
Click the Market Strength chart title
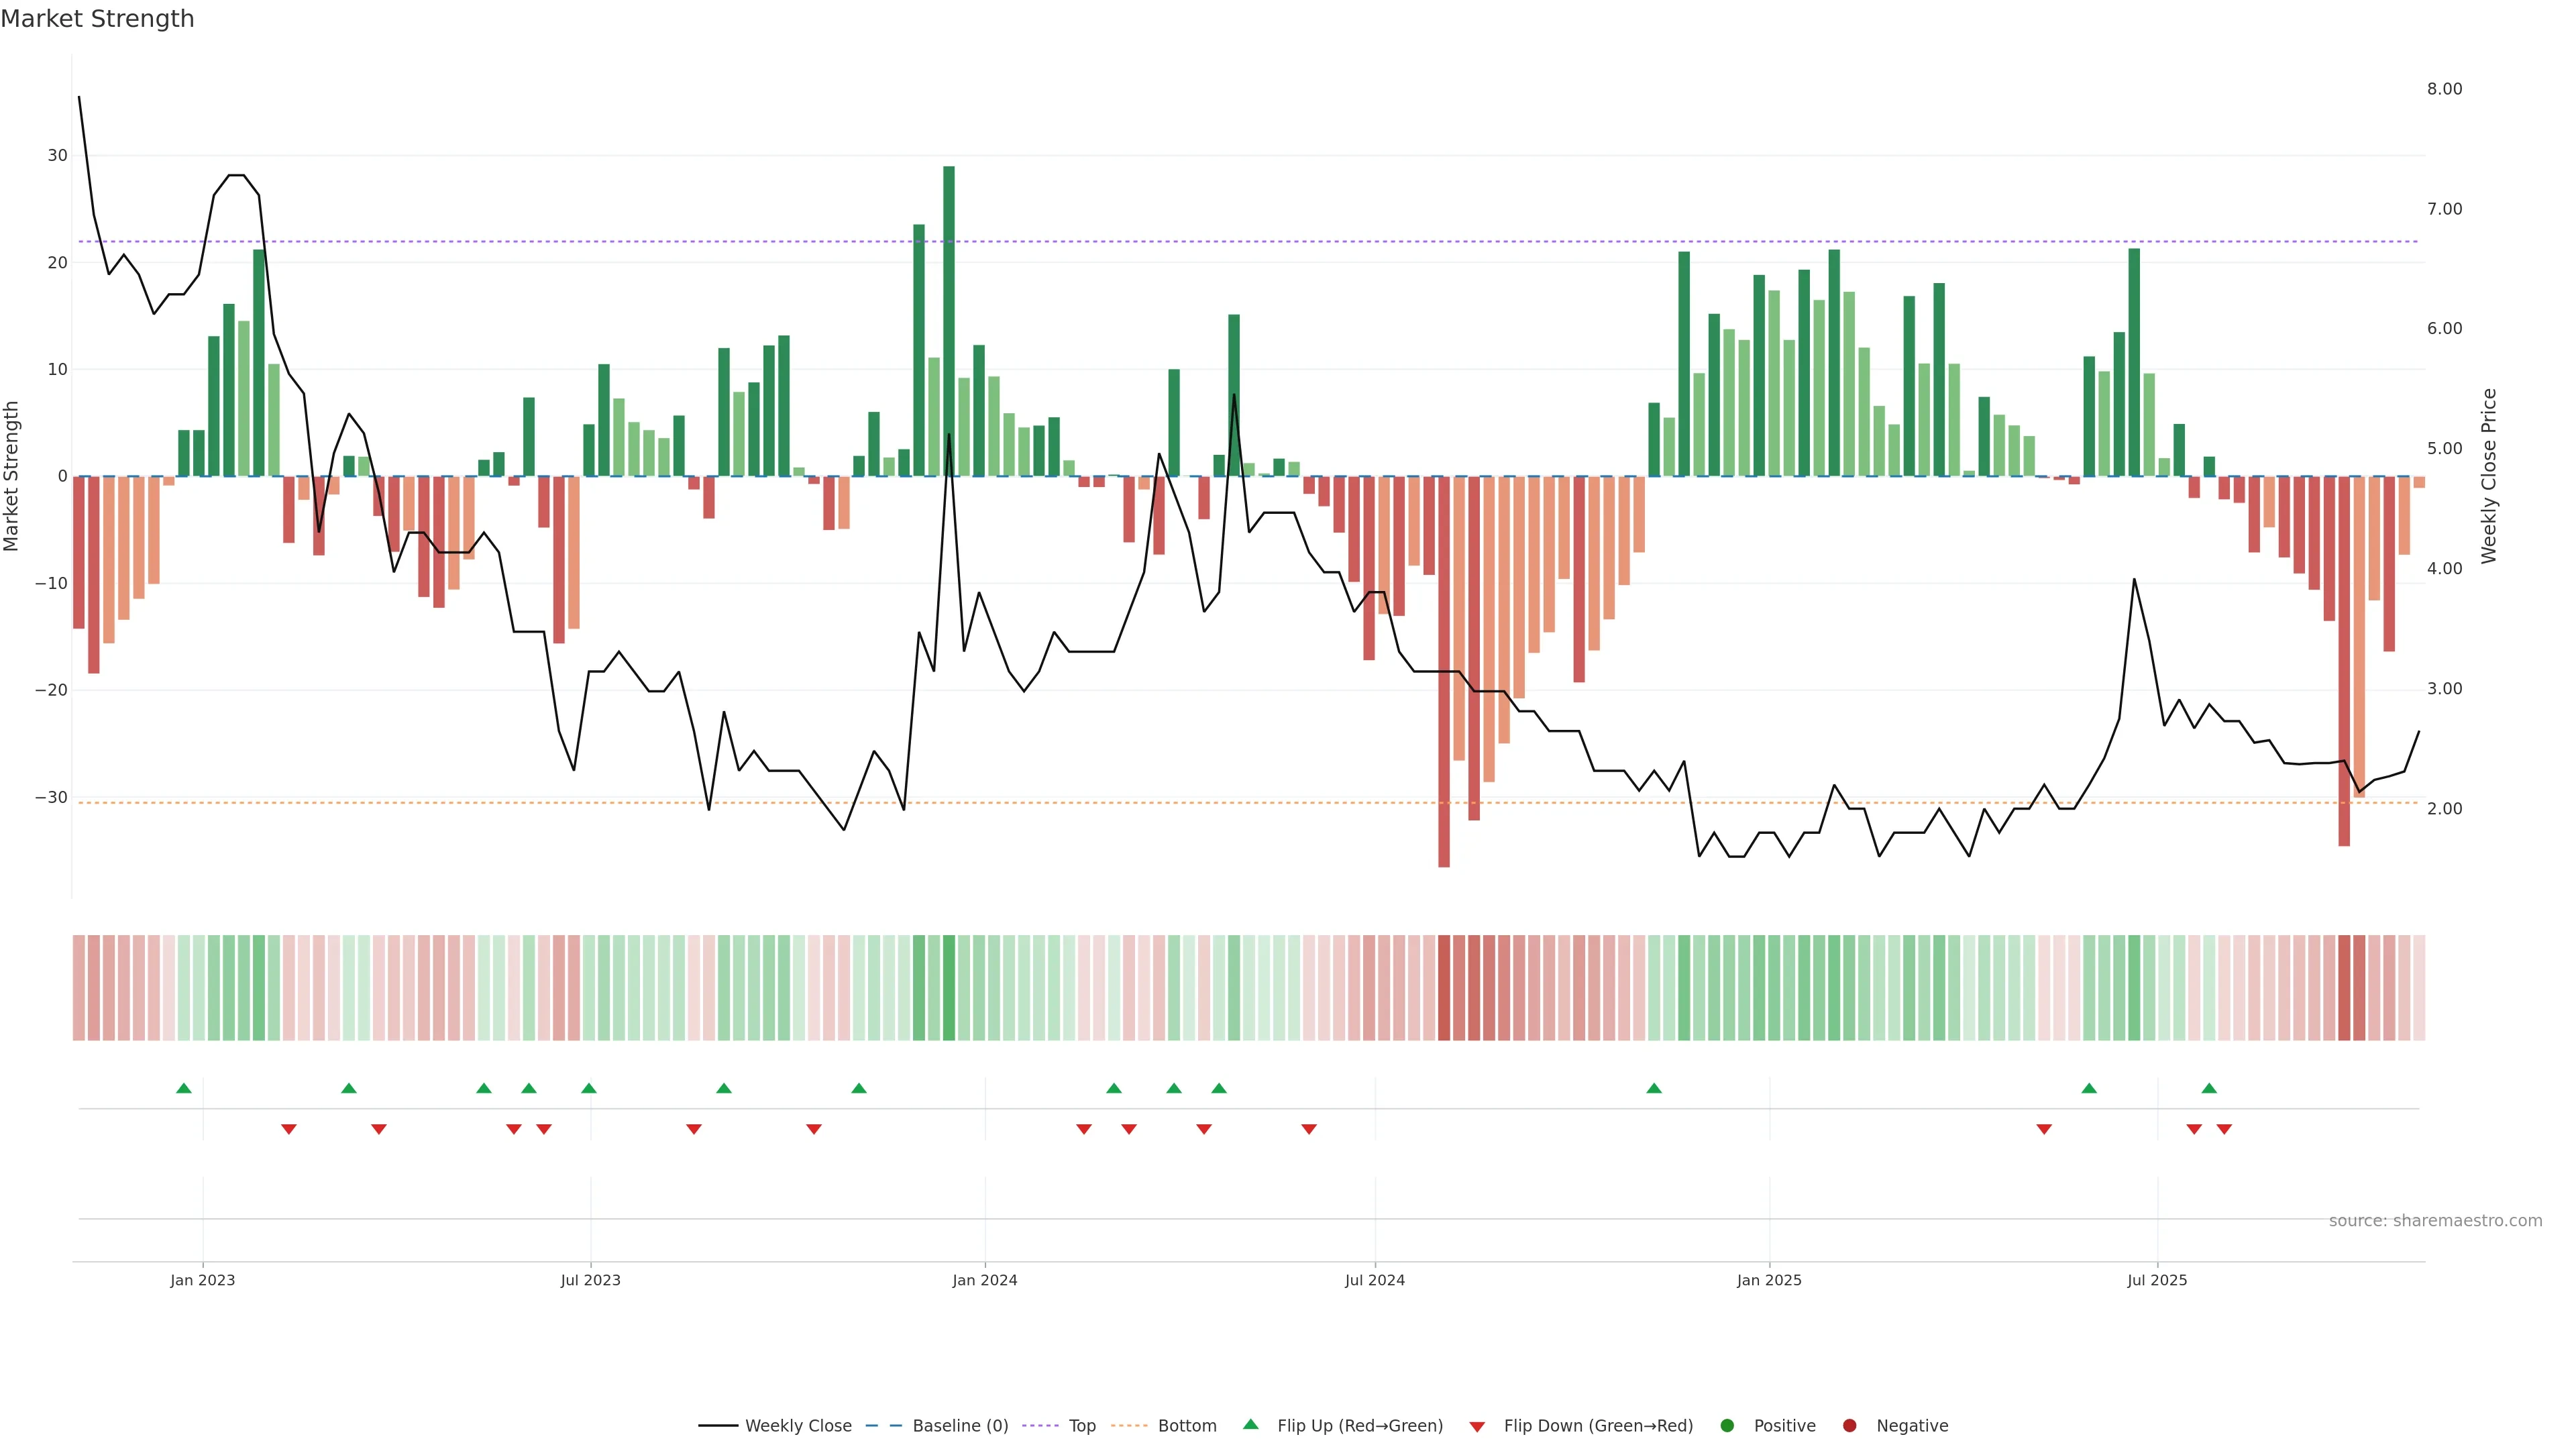97,19
